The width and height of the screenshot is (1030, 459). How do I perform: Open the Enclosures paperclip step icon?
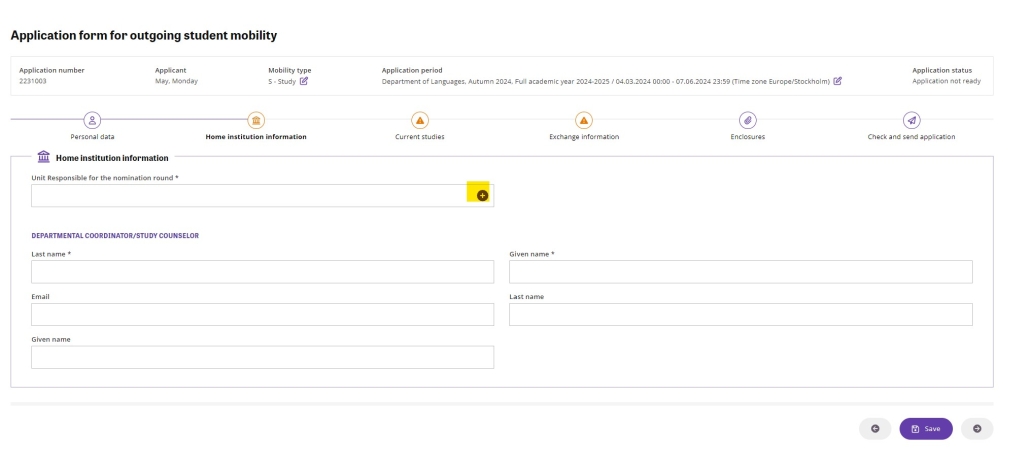[x=748, y=119]
